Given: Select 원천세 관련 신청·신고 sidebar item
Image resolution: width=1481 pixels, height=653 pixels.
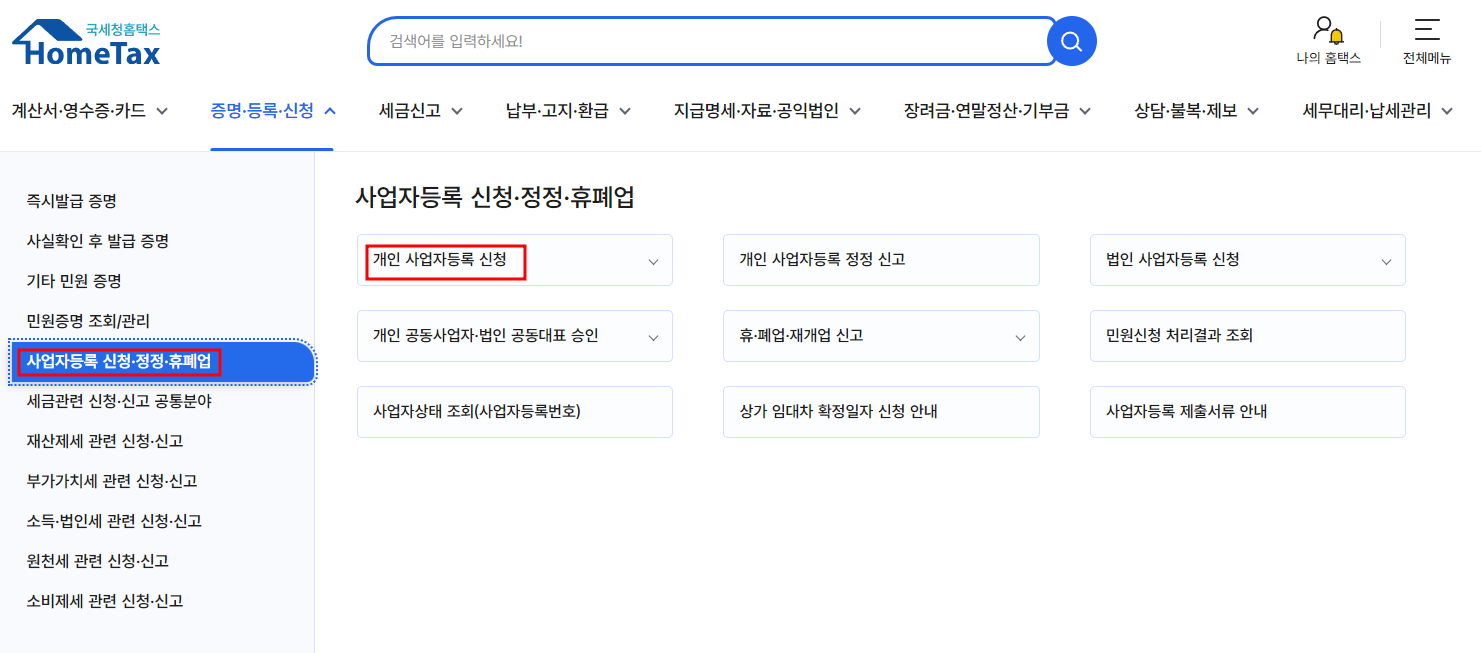Looking at the screenshot, I should point(98,561).
